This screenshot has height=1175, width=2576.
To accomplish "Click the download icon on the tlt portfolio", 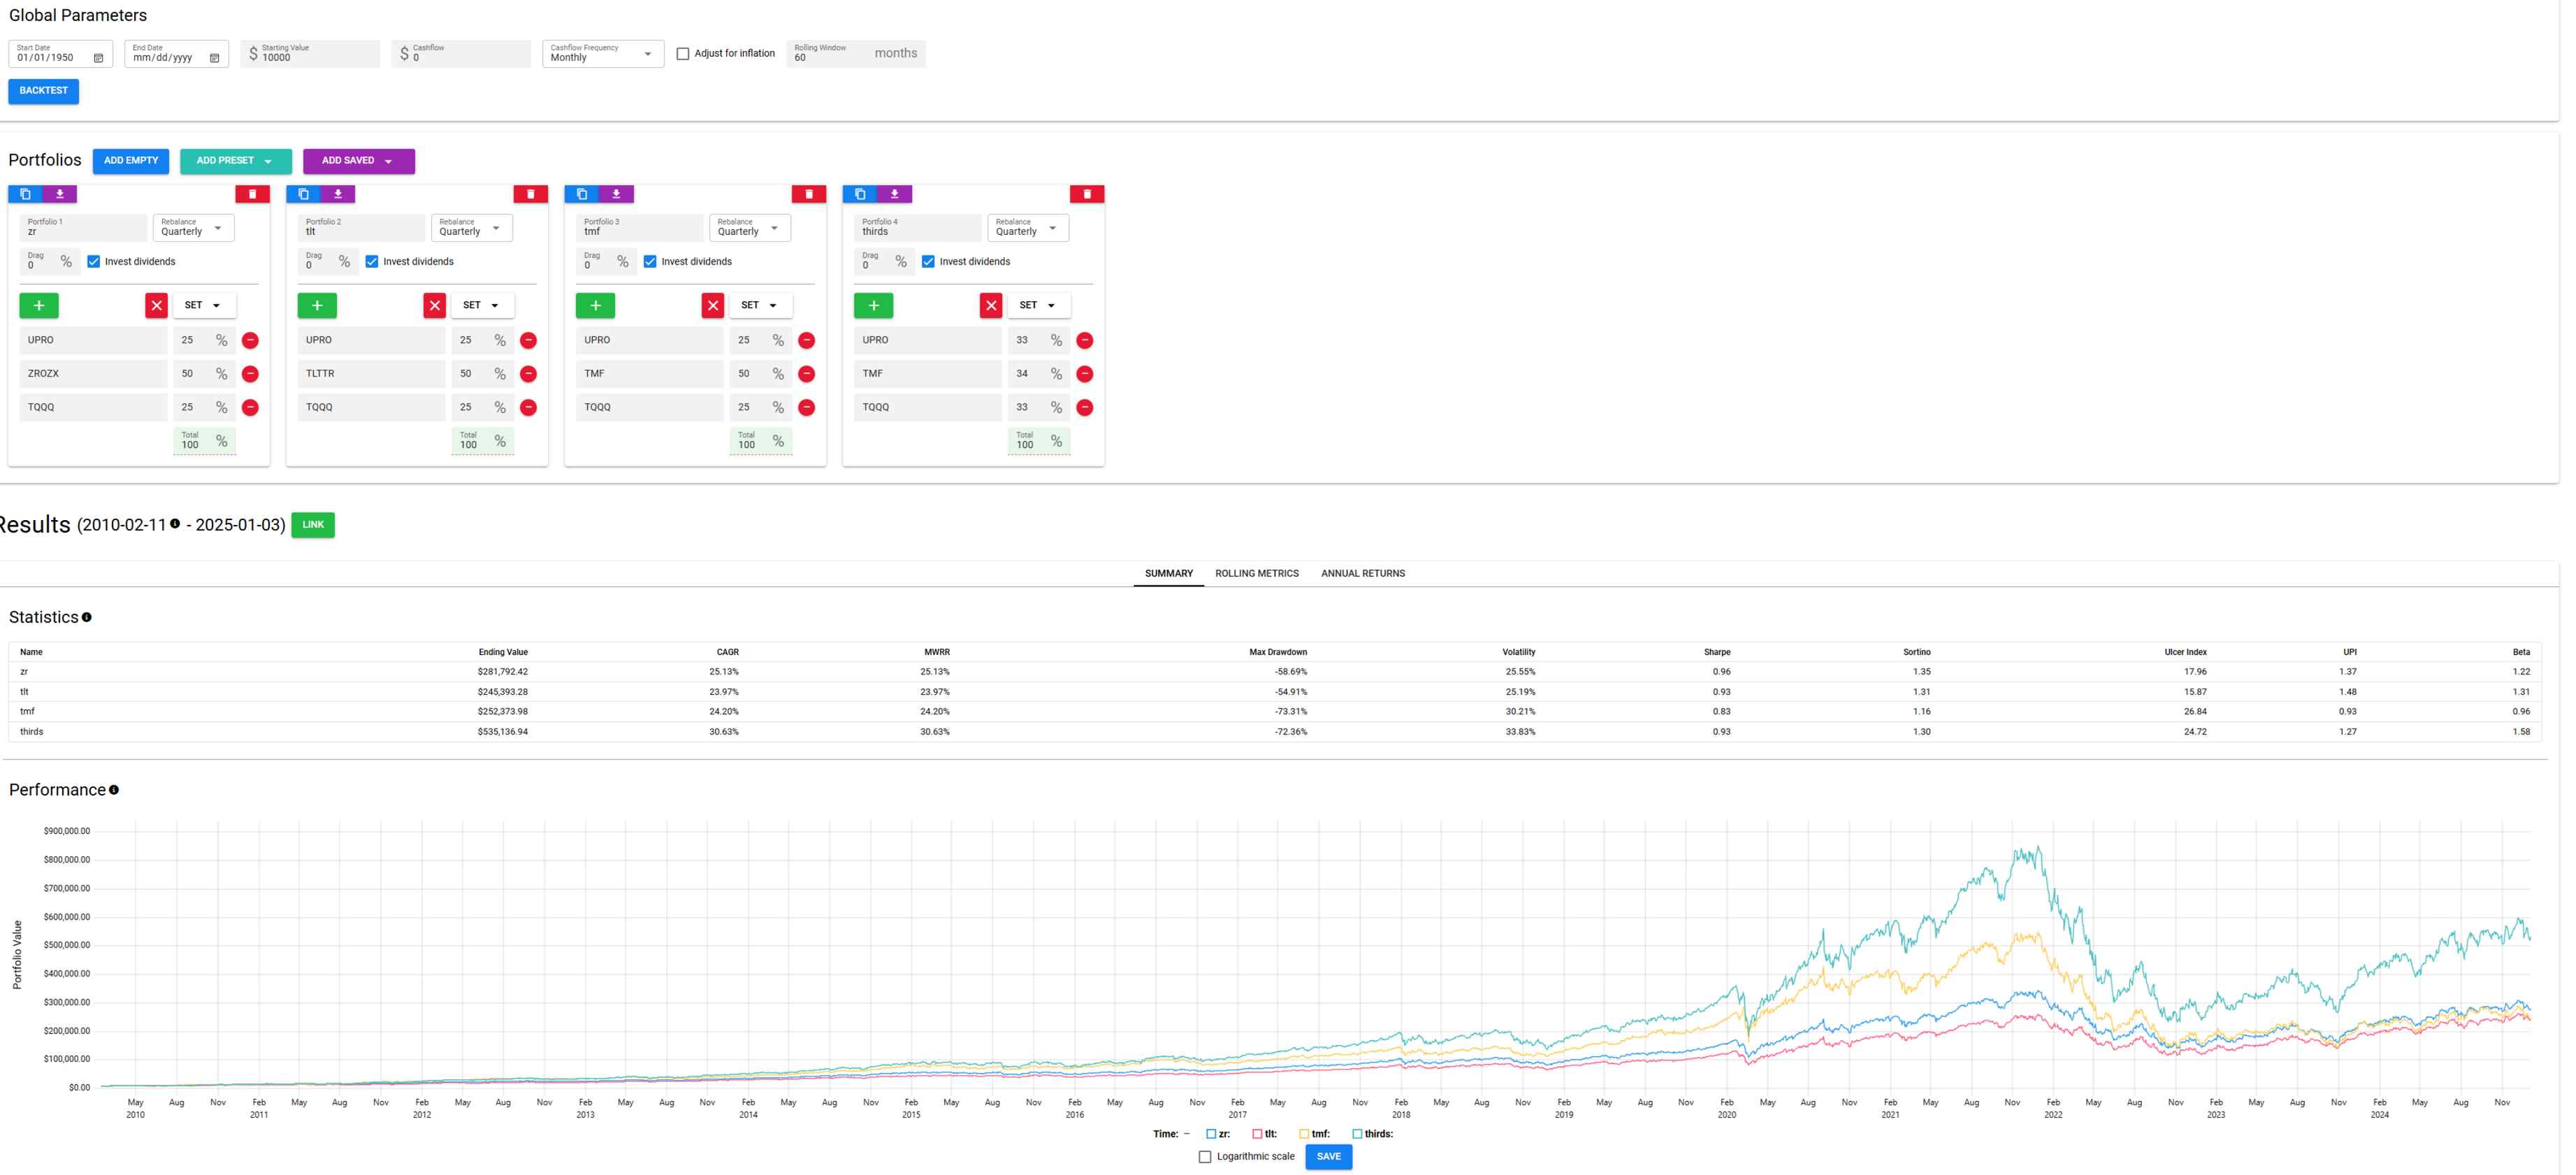I will (338, 194).
